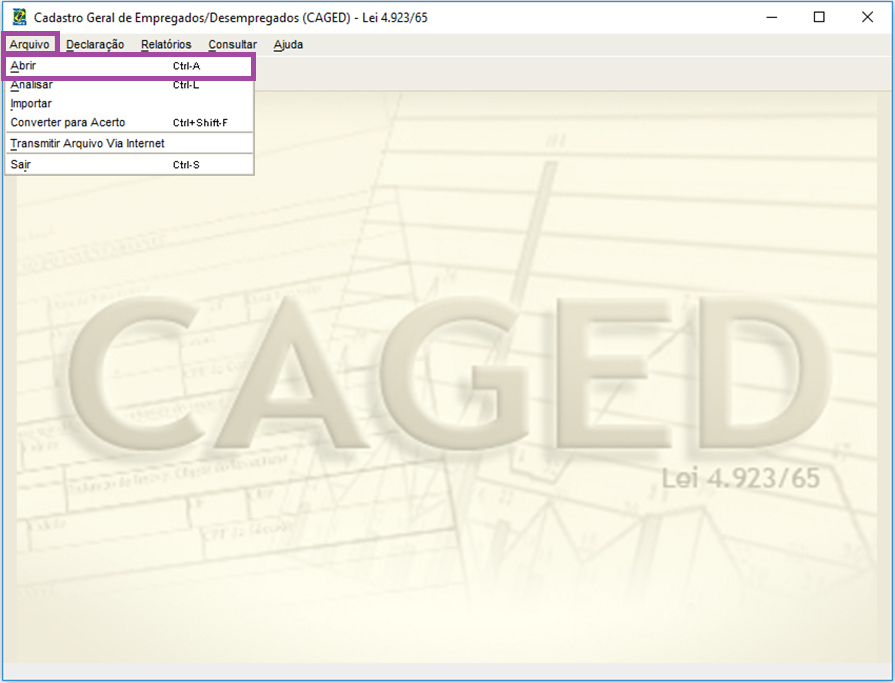Choose Abrir from the Arquivo menu

click(130, 66)
